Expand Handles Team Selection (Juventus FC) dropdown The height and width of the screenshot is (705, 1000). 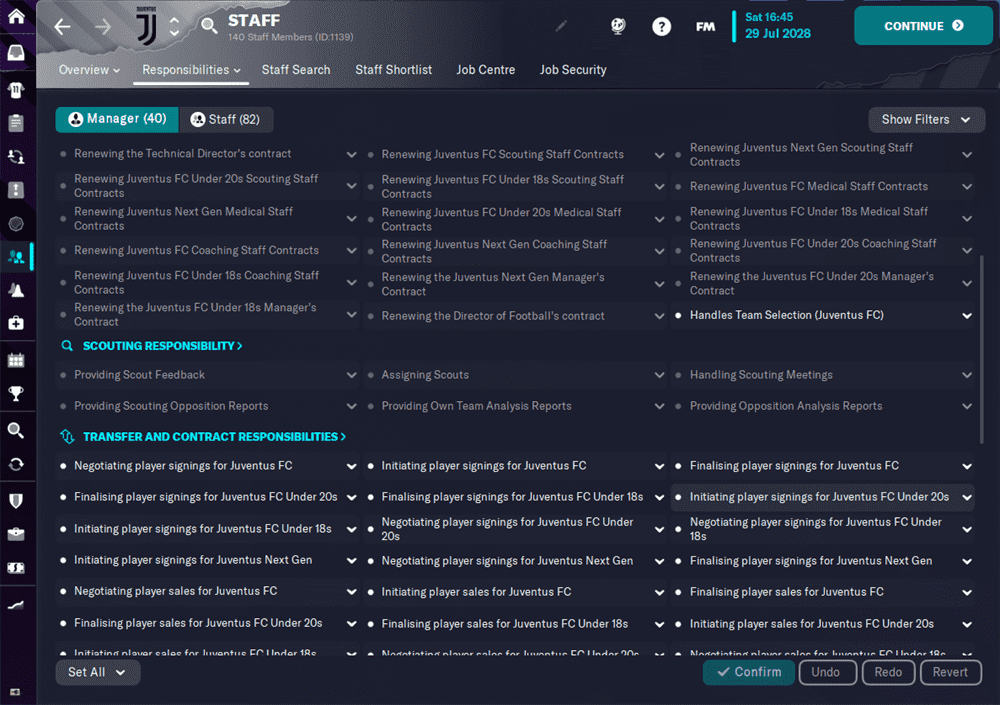click(966, 315)
